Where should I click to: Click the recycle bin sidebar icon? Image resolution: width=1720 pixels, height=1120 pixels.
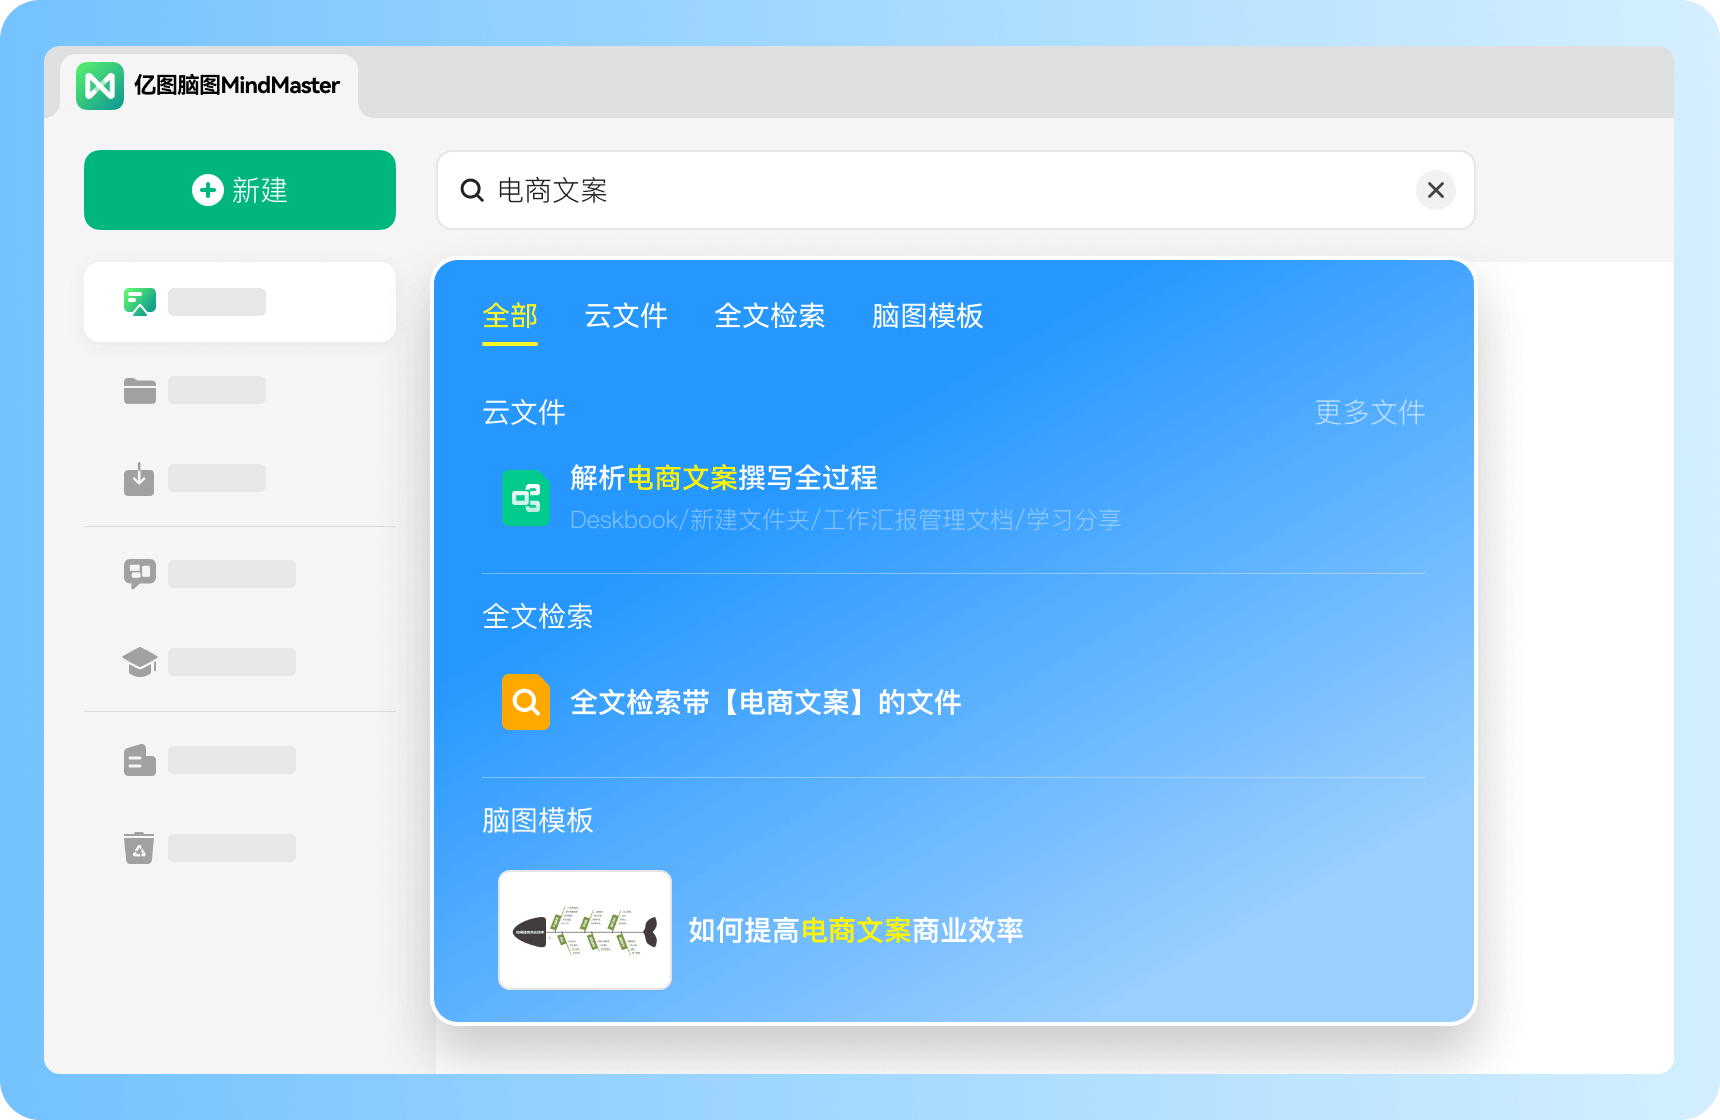[x=139, y=848]
